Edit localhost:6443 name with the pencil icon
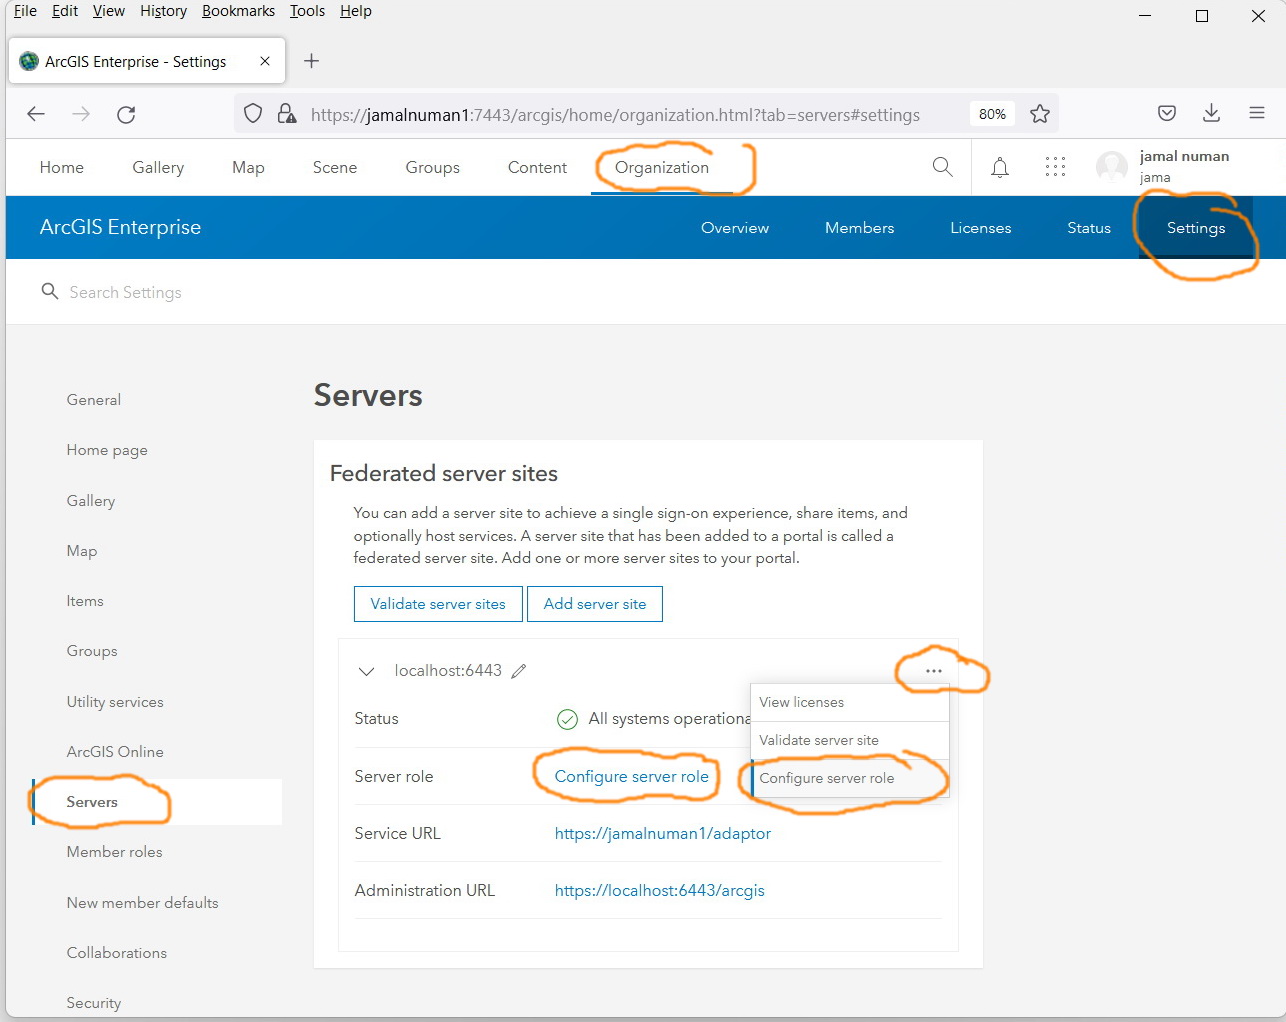 point(519,671)
